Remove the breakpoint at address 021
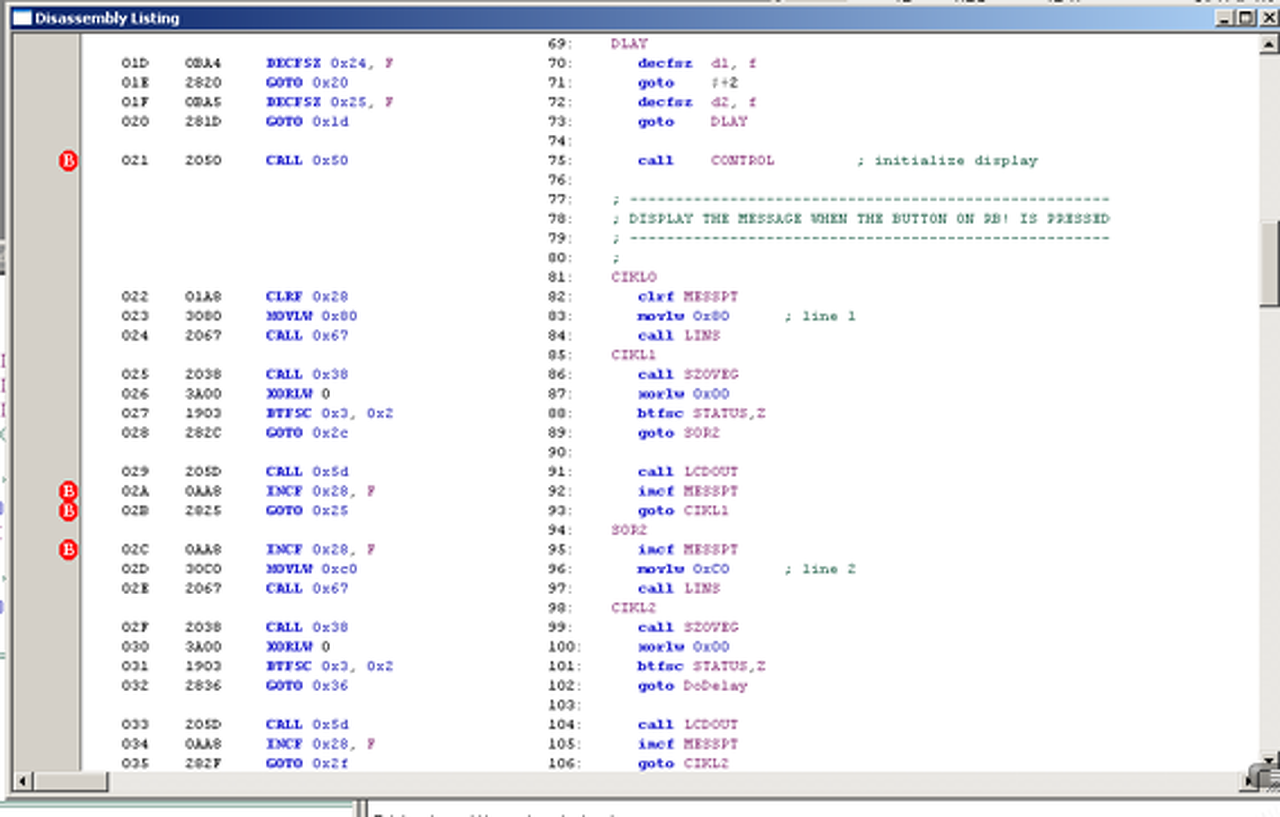 pos(68,161)
